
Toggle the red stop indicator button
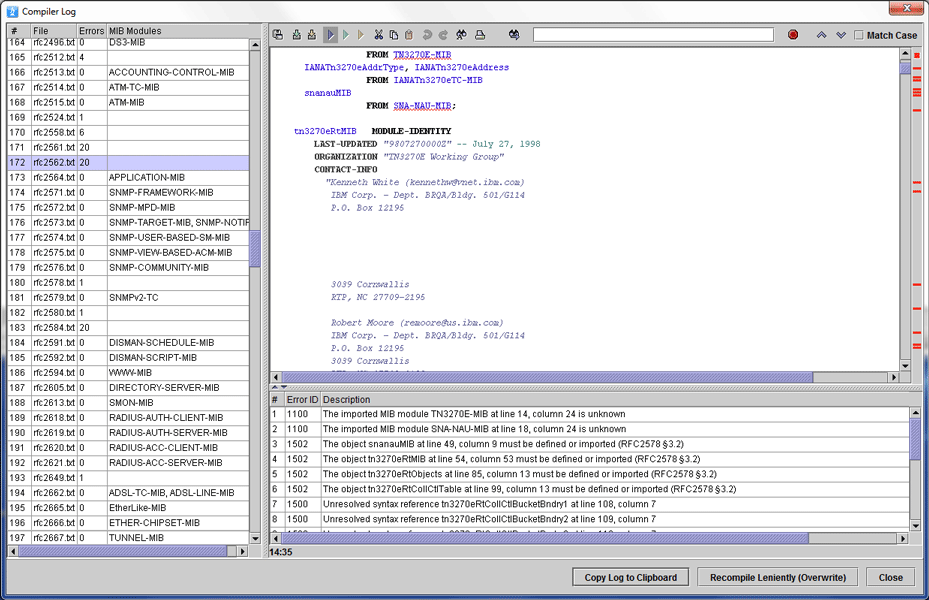792,33
